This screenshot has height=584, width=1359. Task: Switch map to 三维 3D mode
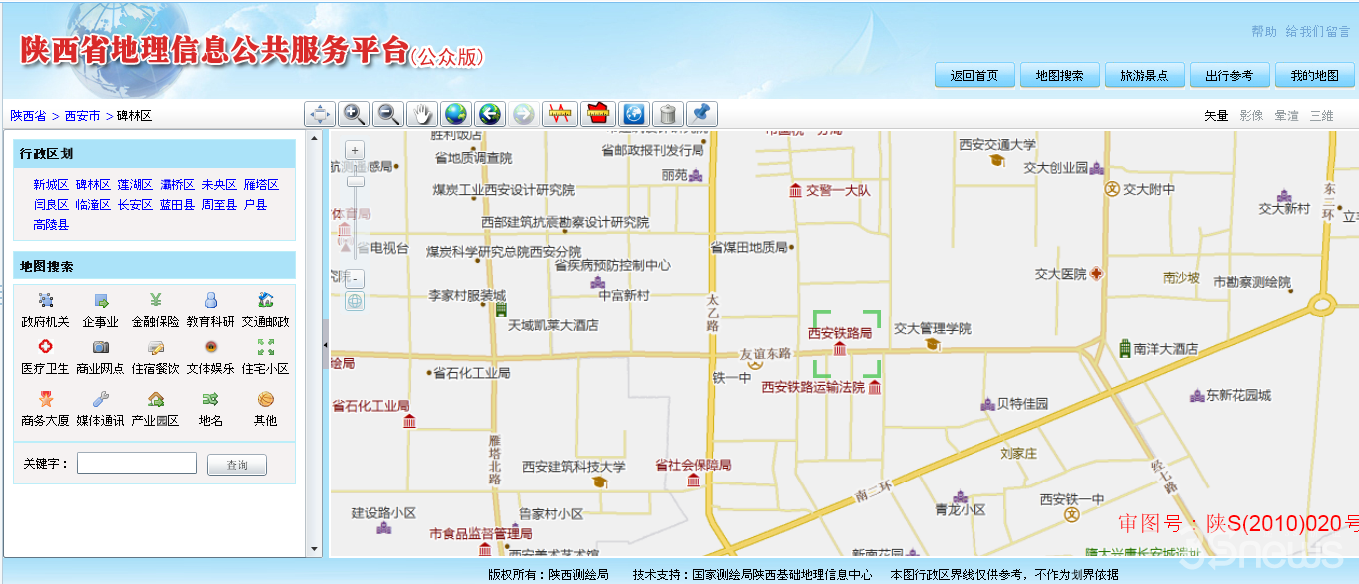[x=1321, y=116]
